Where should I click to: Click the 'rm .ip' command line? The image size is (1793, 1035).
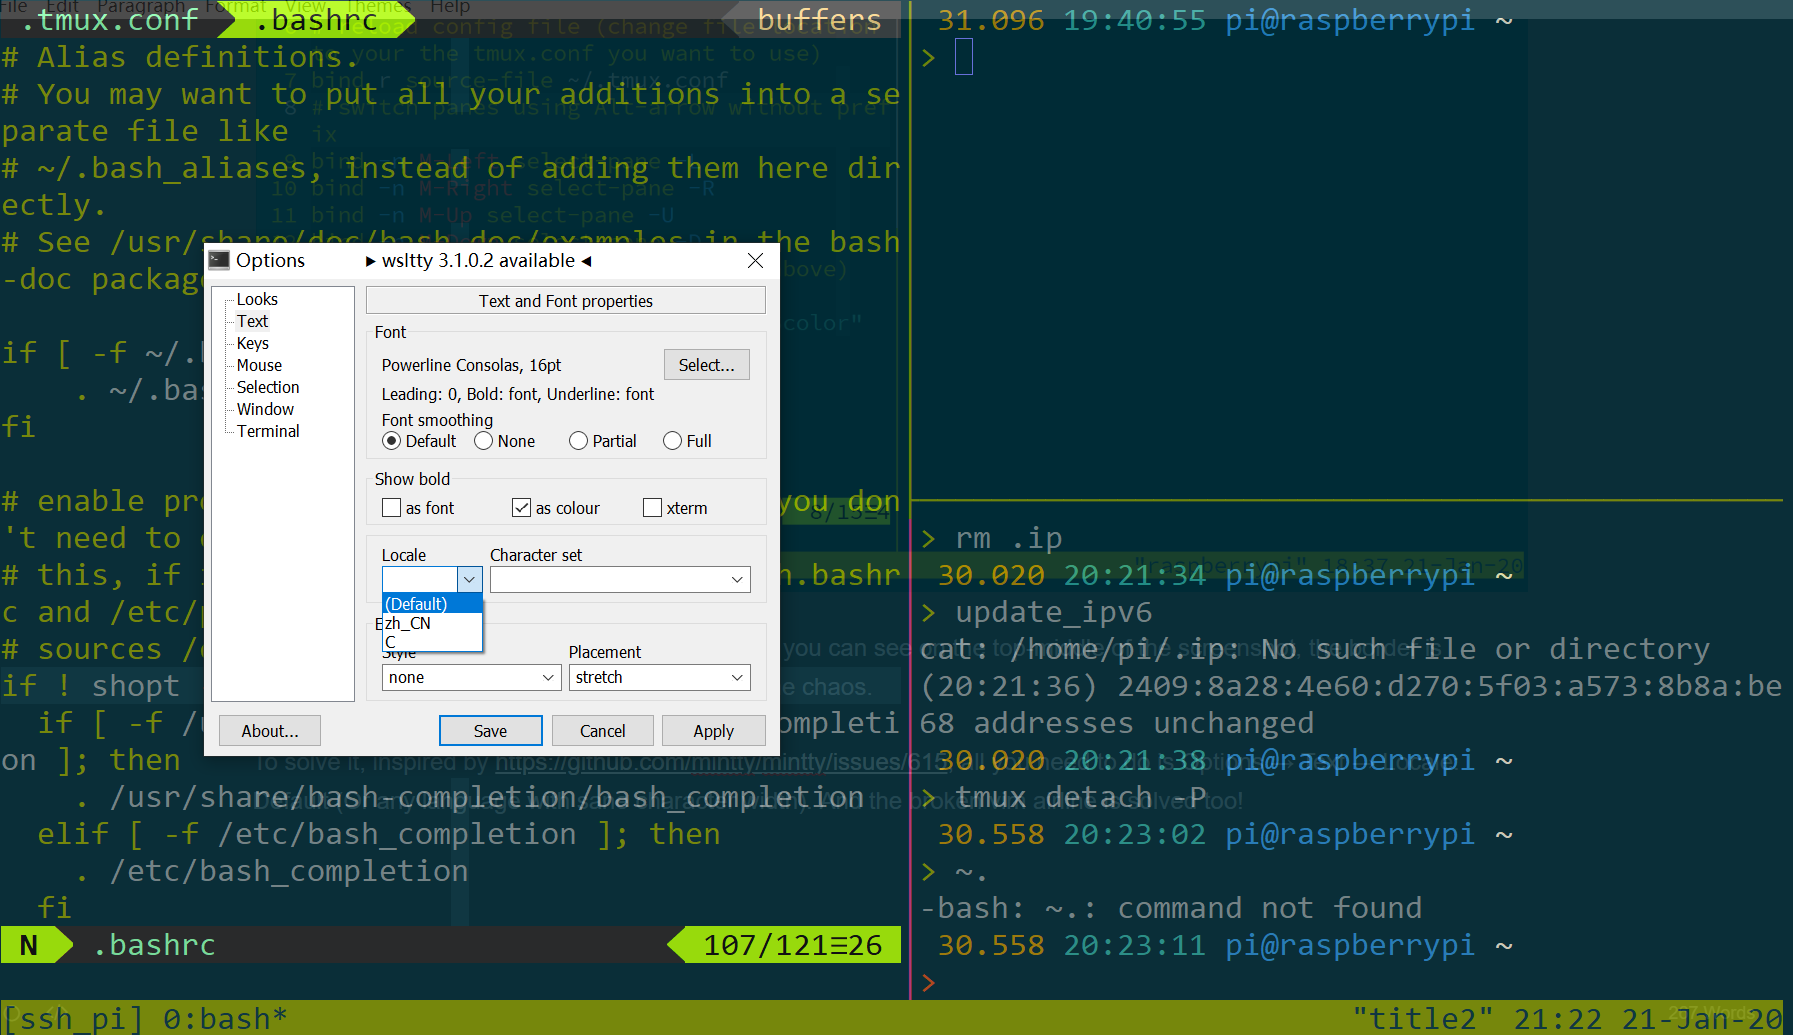[x=1009, y=538]
